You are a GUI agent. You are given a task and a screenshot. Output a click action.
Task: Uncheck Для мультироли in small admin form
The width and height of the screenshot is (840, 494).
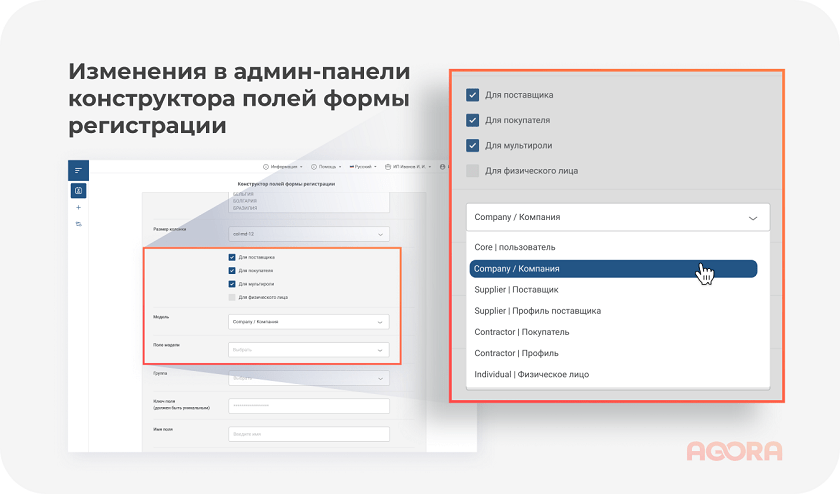[232, 284]
